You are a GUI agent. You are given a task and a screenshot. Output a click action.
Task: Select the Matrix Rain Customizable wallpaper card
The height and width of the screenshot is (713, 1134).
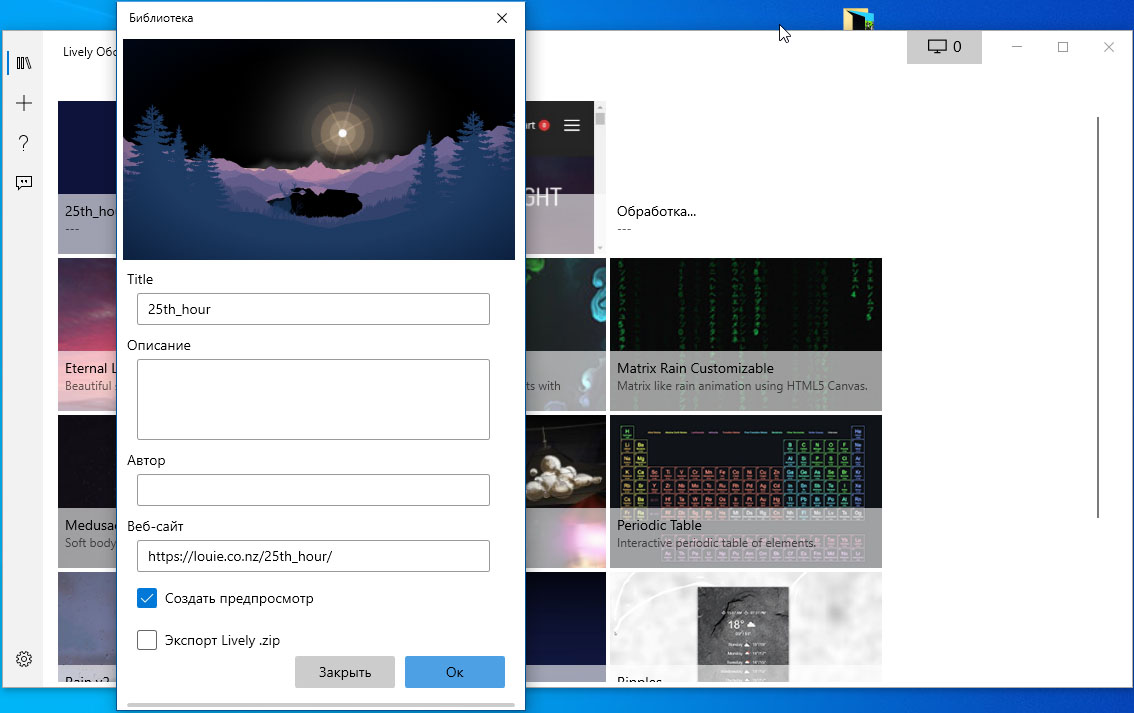746,334
